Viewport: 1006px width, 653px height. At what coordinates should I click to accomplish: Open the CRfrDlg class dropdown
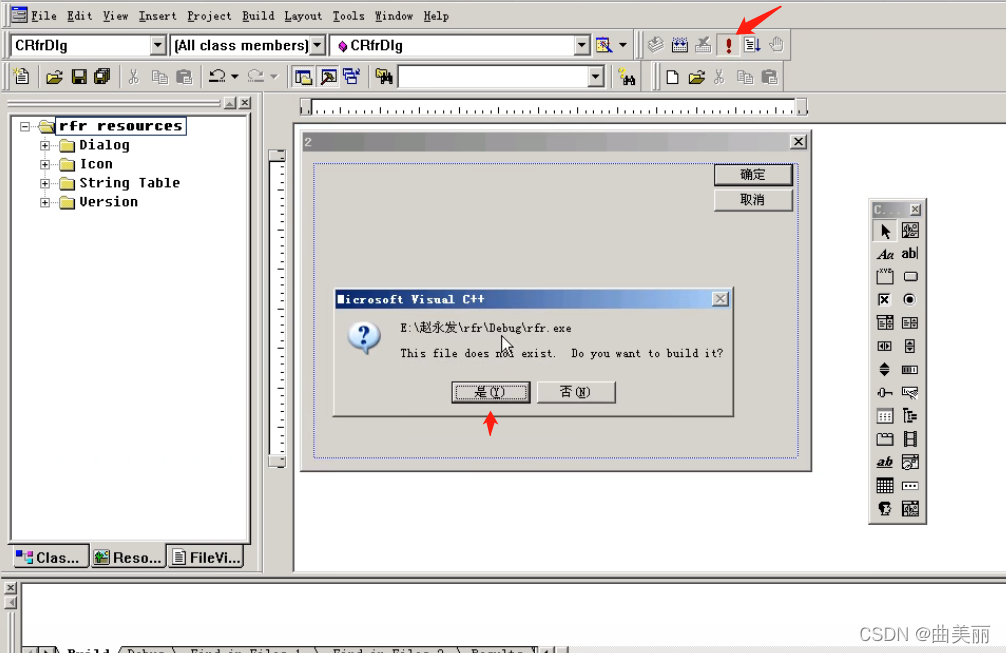[x=158, y=46]
